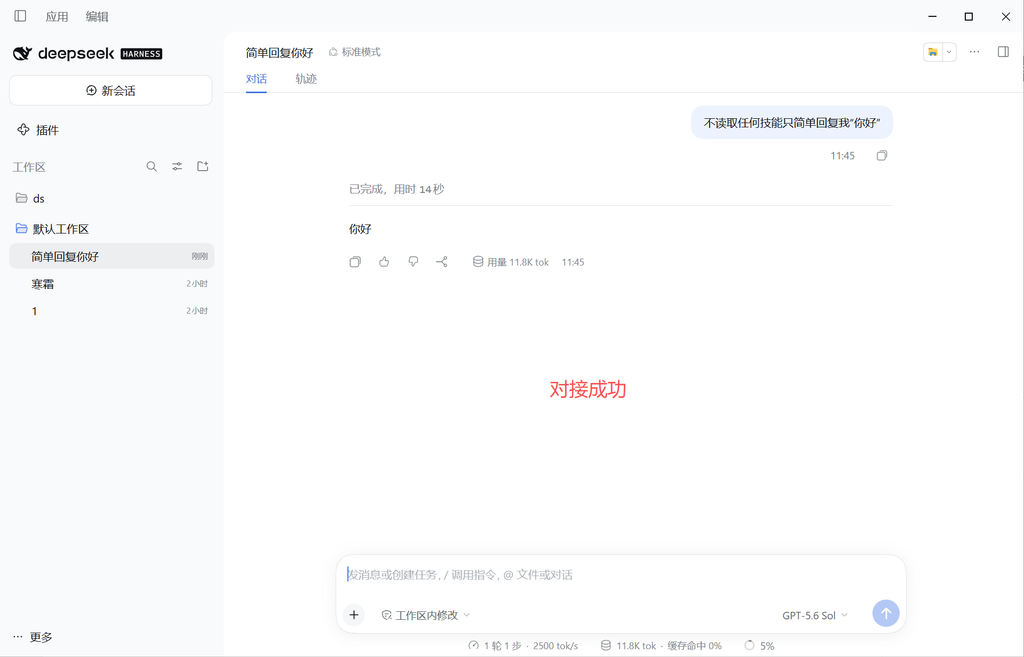Start a new chat with 新会话
Viewport: 1024px width, 657px height.
point(110,90)
